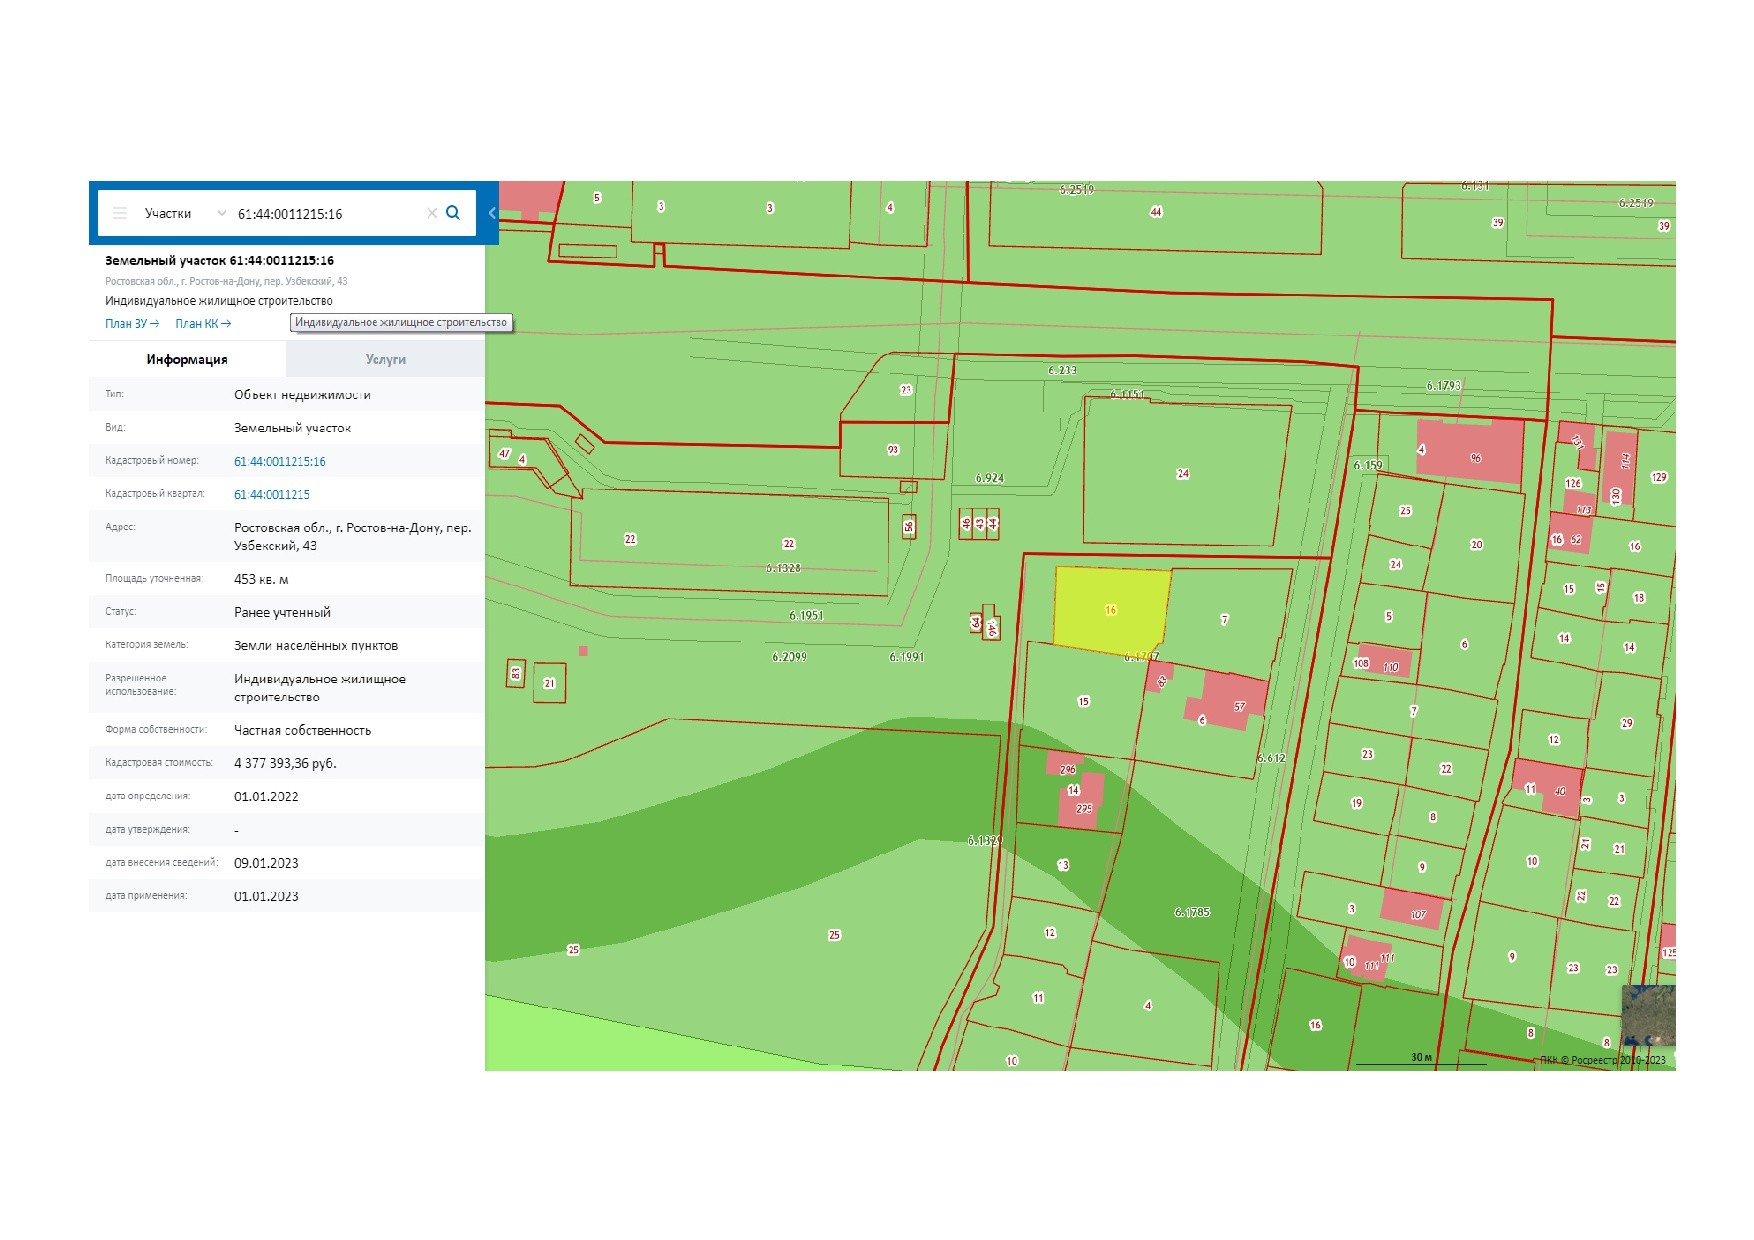The image size is (1754, 1240).
Task: Click the large parcel 44 at top
Action: point(1156,212)
